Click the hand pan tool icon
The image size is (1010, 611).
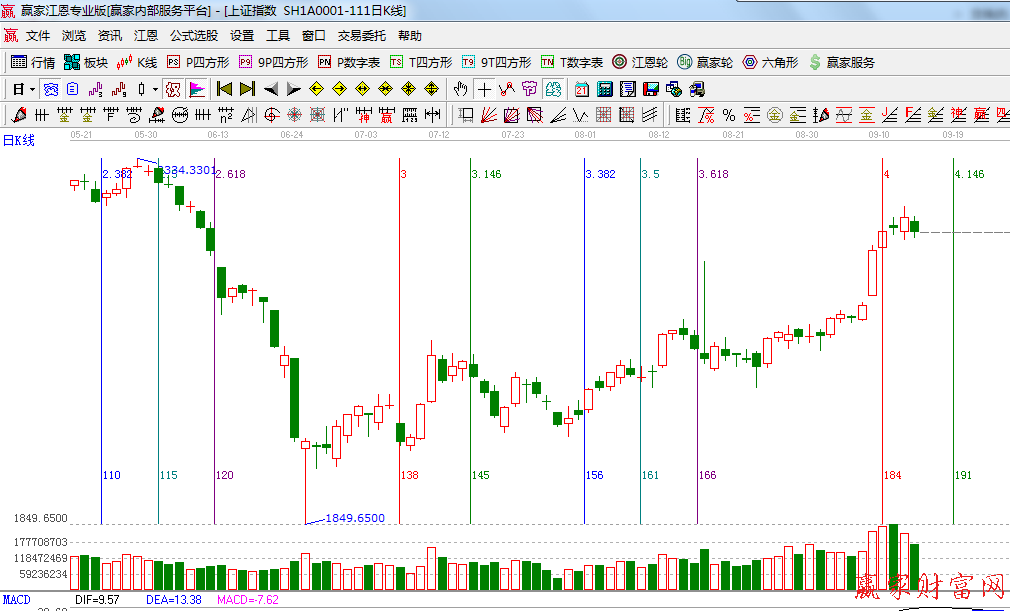(x=461, y=89)
